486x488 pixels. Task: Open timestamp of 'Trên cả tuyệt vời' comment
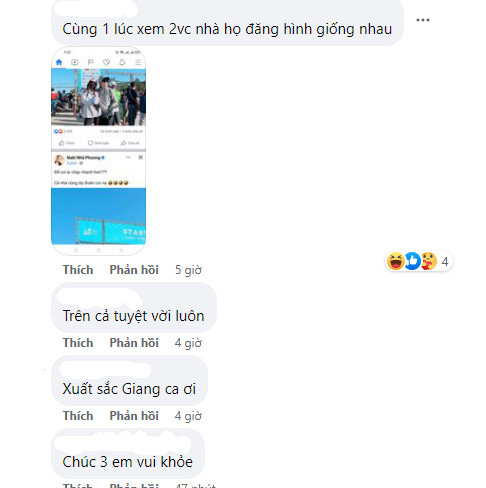[188, 343]
